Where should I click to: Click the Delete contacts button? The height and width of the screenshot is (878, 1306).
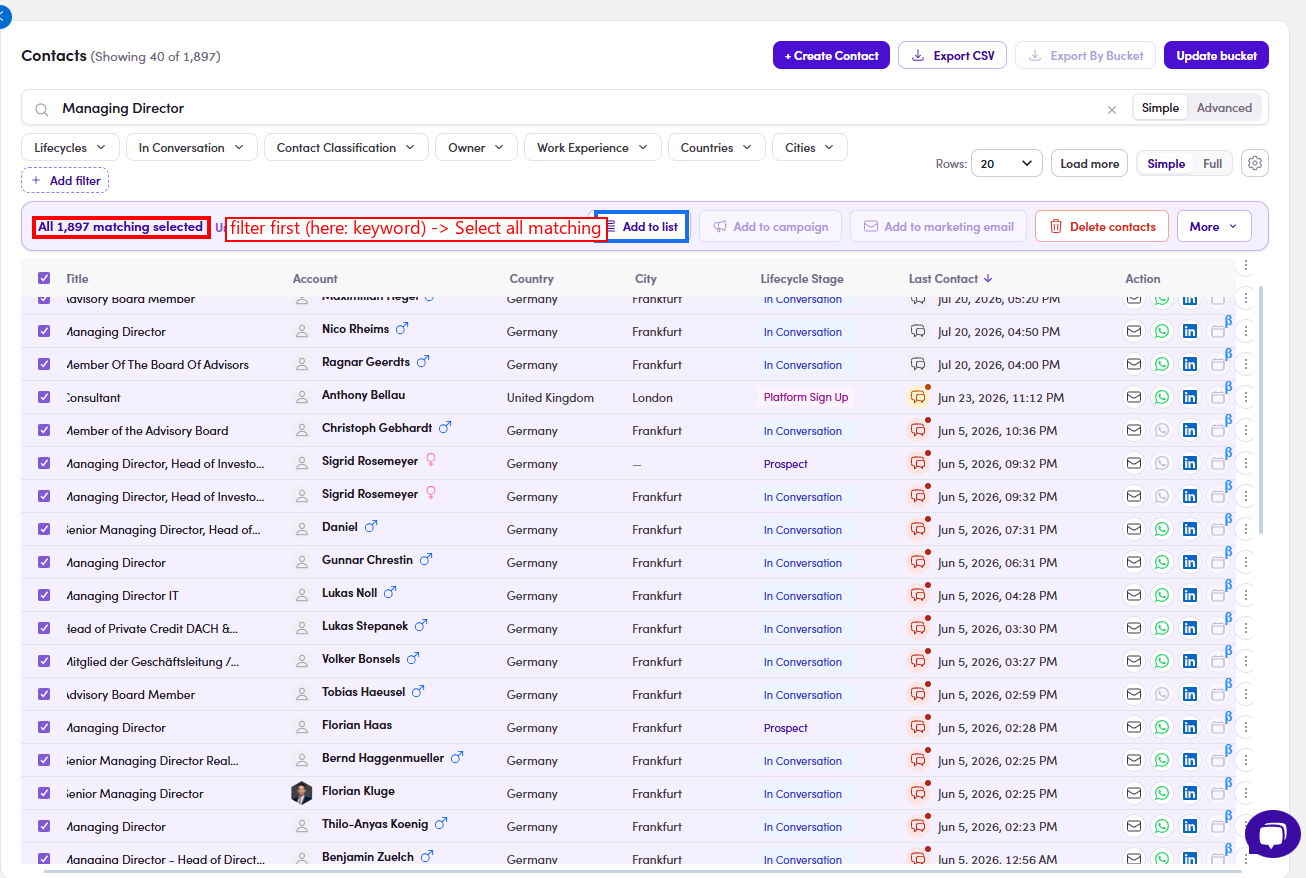click(1102, 227)
